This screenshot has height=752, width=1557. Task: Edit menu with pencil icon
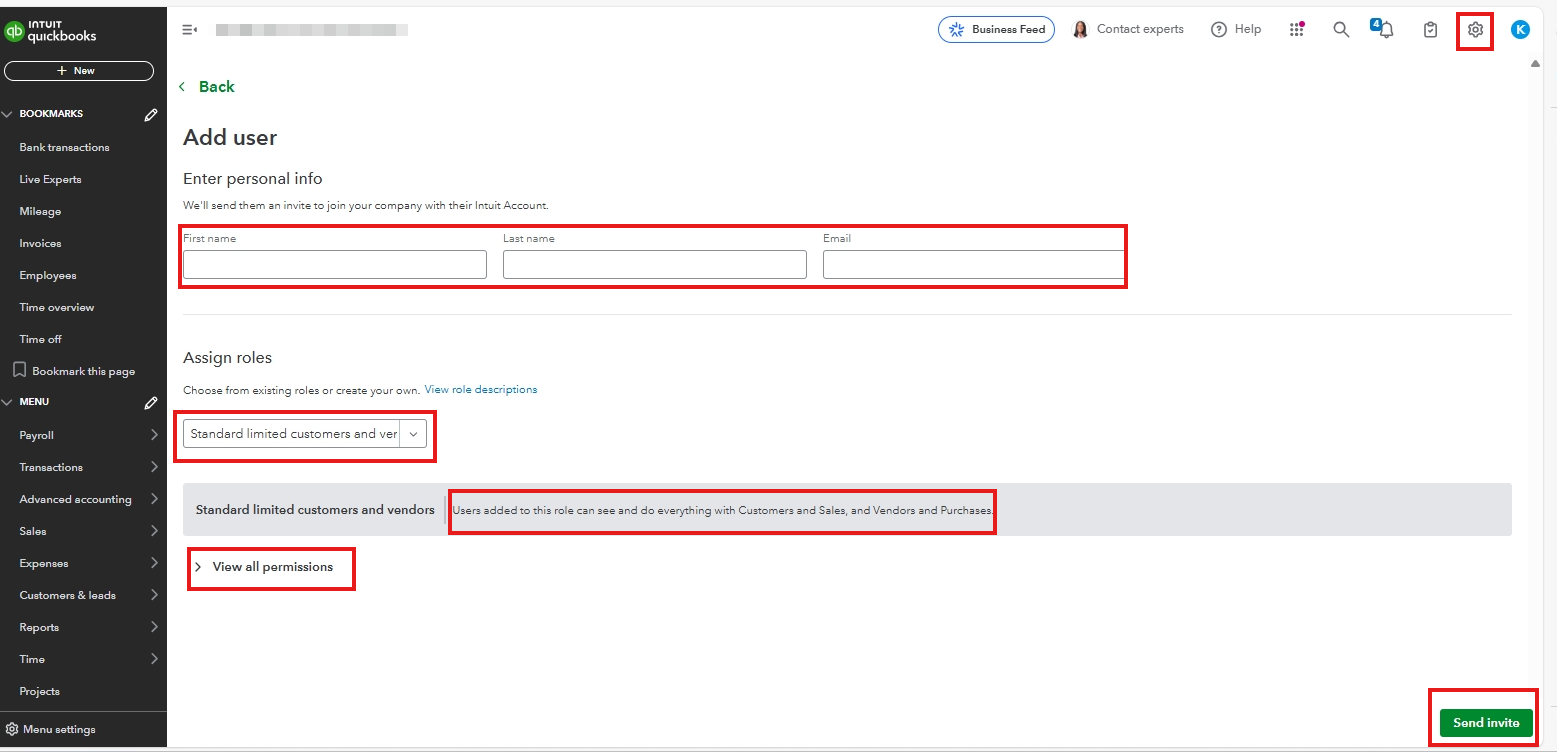(x=151, y=403)
